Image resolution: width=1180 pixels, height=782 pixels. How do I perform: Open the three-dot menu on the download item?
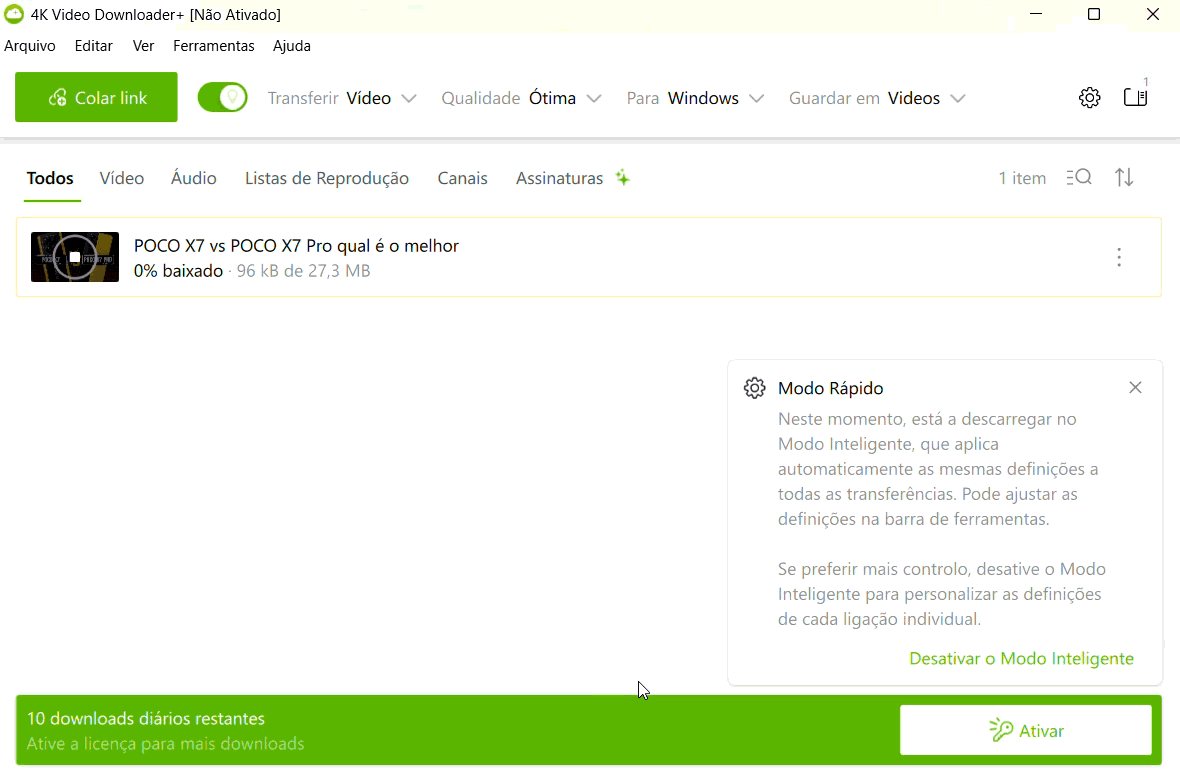(x=1118, y=257)
